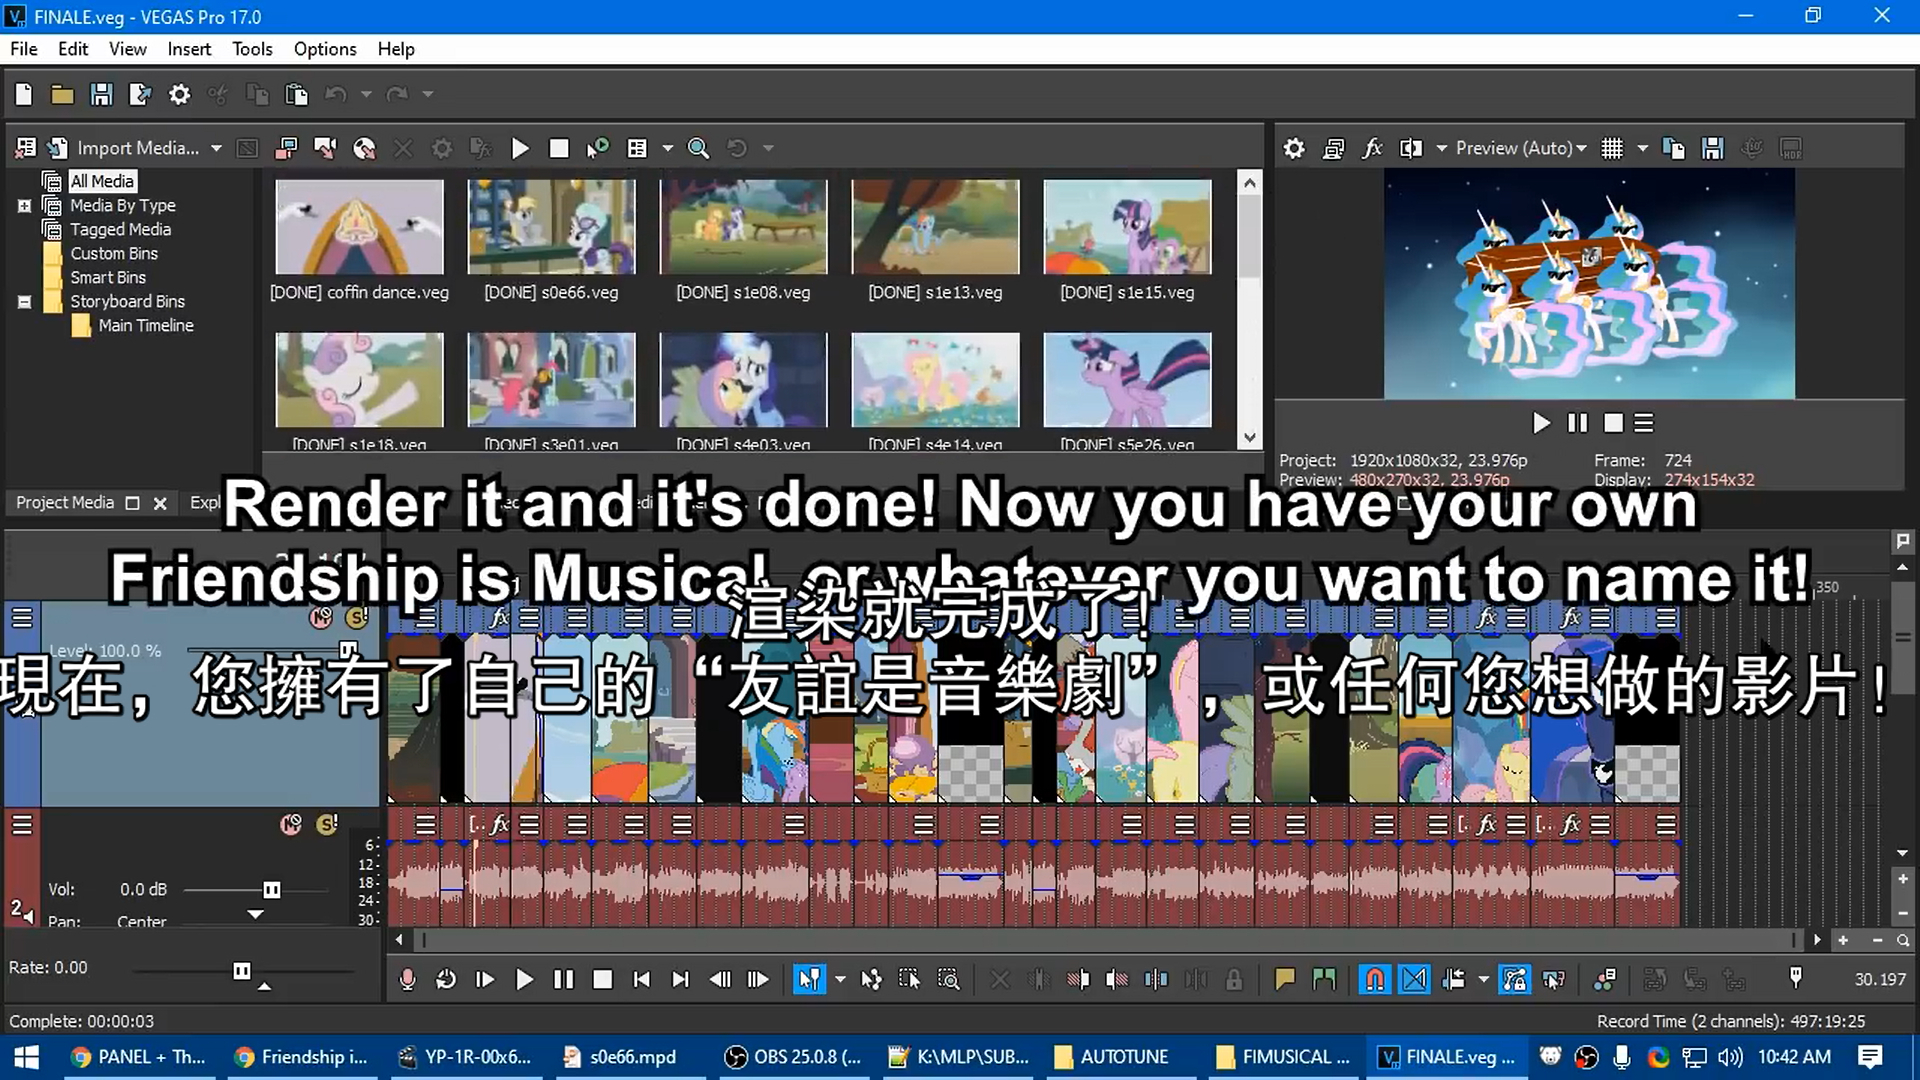
Task: Open the edit tool selector dropdown
Action: (840, 979)
